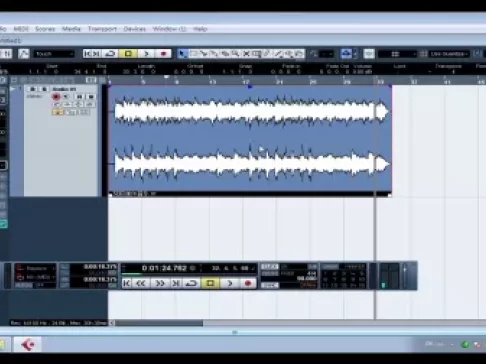Select the Mute (X) tool in toolbar
Screen dimensions: 486x364
246,54
